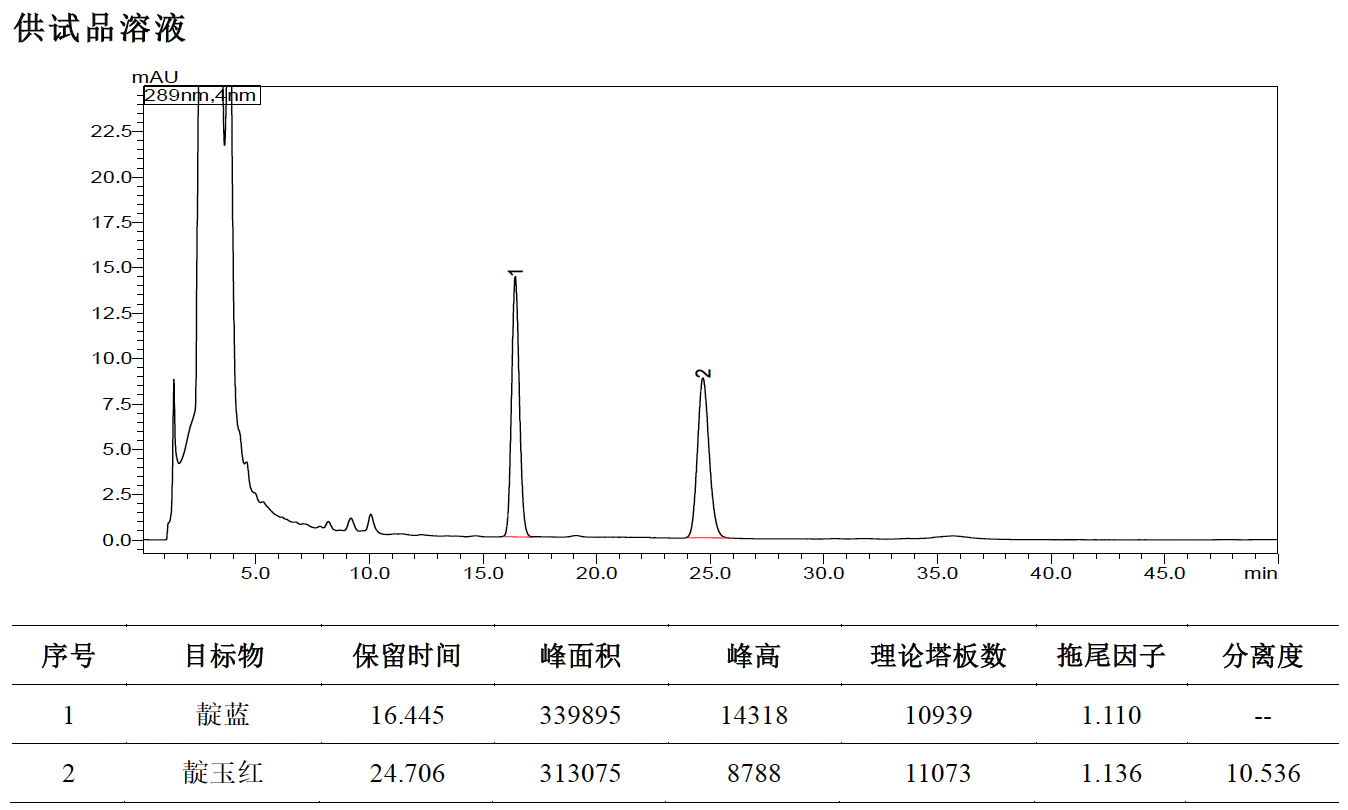The width and height of the screenshot is (1348, 810).
Task: Click peak label 1 on chromatogram
Action: (x=516, y=271)
